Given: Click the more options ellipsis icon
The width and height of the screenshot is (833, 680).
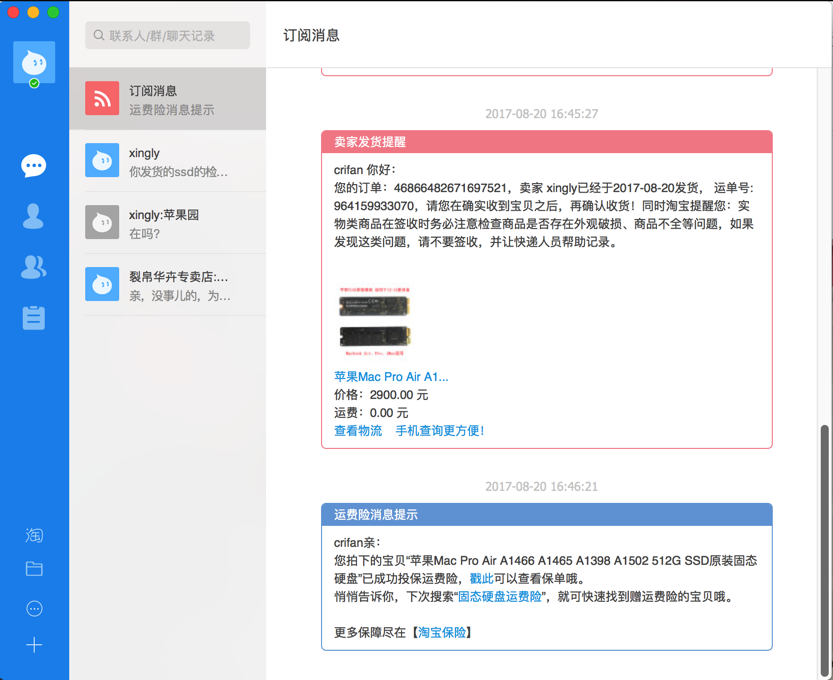Looking at the screenshot, I should click(34, 608).
